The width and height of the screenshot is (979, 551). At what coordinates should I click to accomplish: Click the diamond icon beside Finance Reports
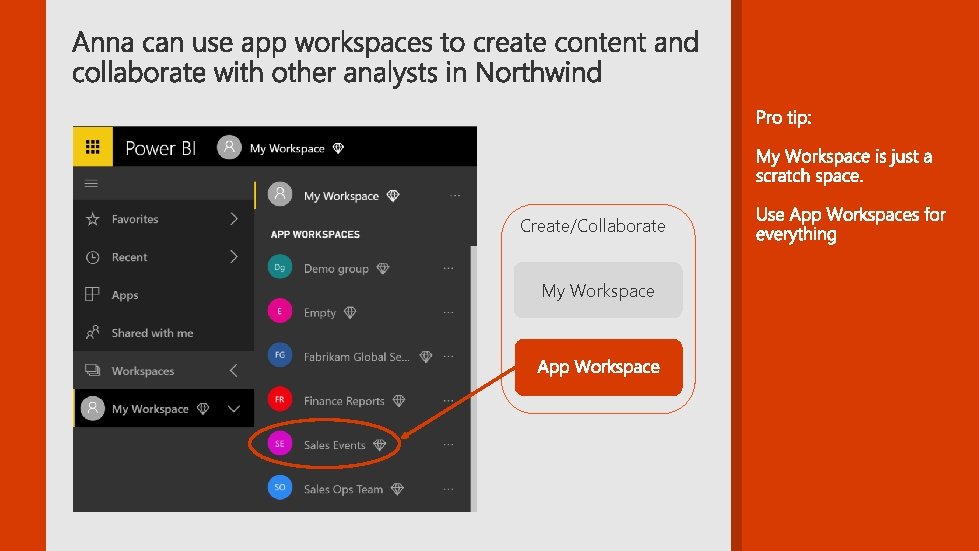pos(399,401)
